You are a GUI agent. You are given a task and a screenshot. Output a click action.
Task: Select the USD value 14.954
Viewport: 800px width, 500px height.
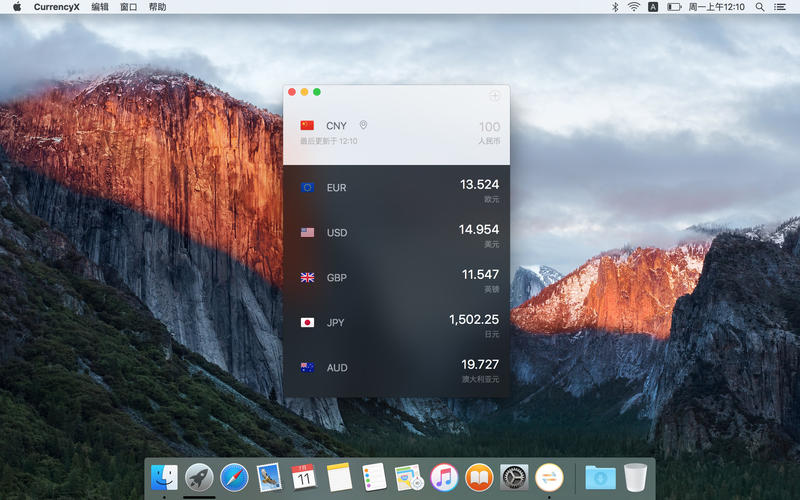[x=479, y=229]
